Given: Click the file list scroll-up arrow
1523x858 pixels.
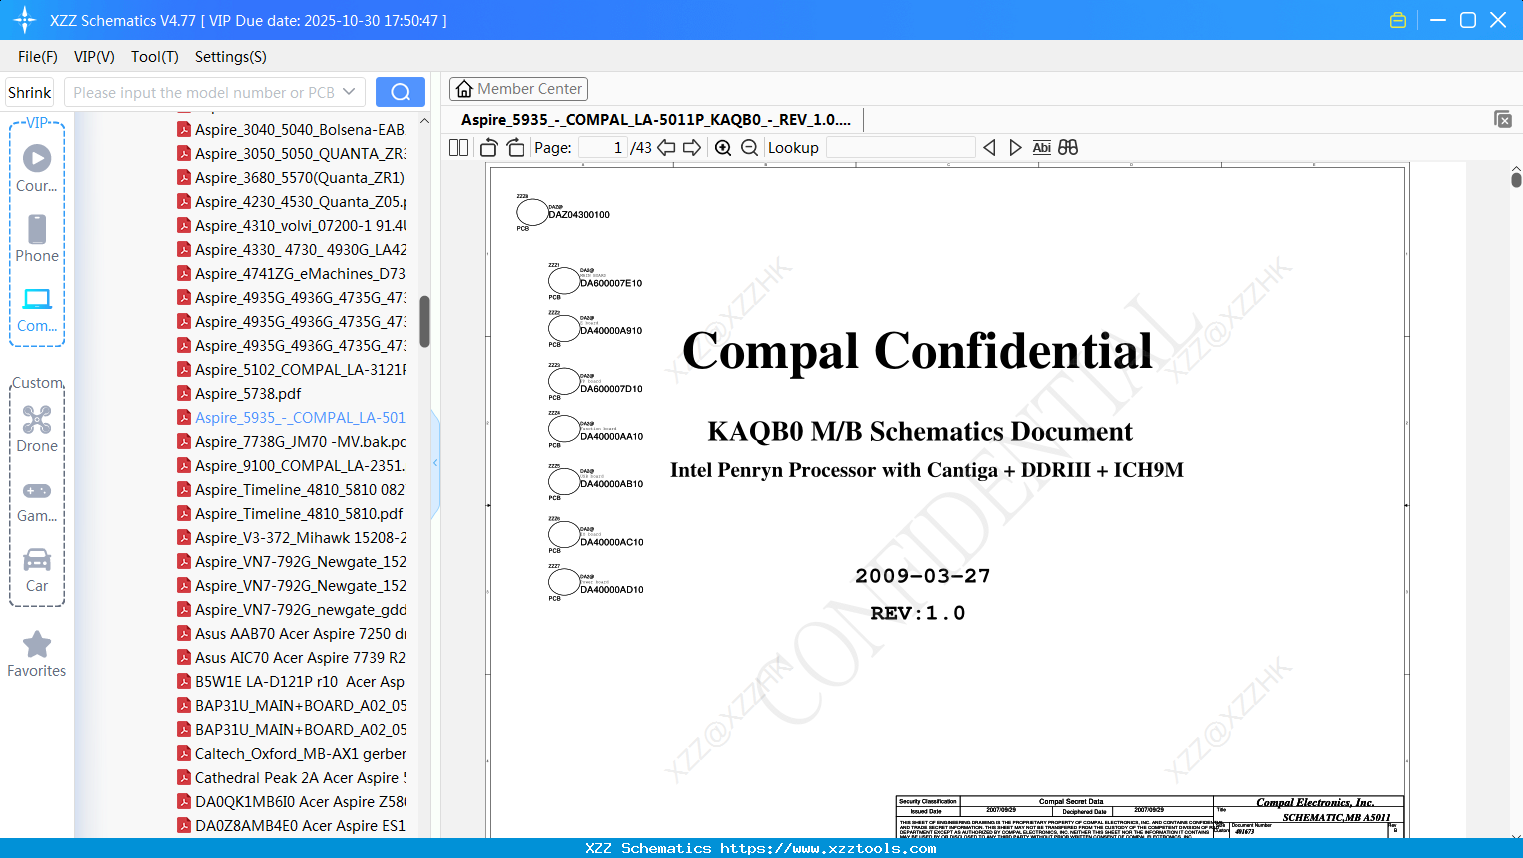Looking at the screenshot, I should (424, 121).
